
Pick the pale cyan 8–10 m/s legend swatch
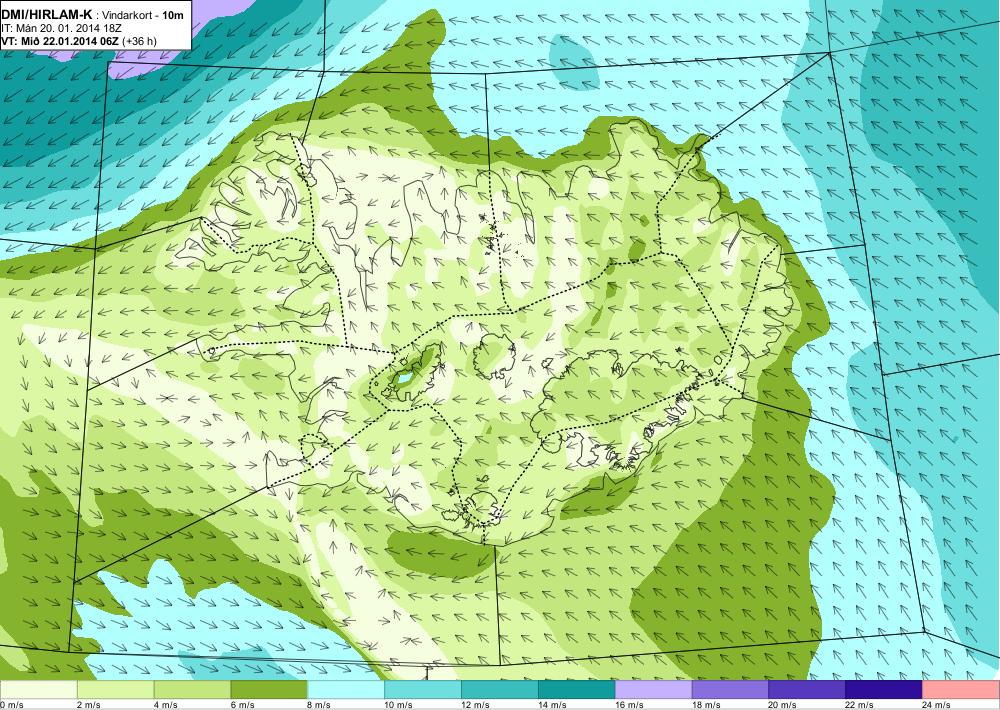(346, 690)
